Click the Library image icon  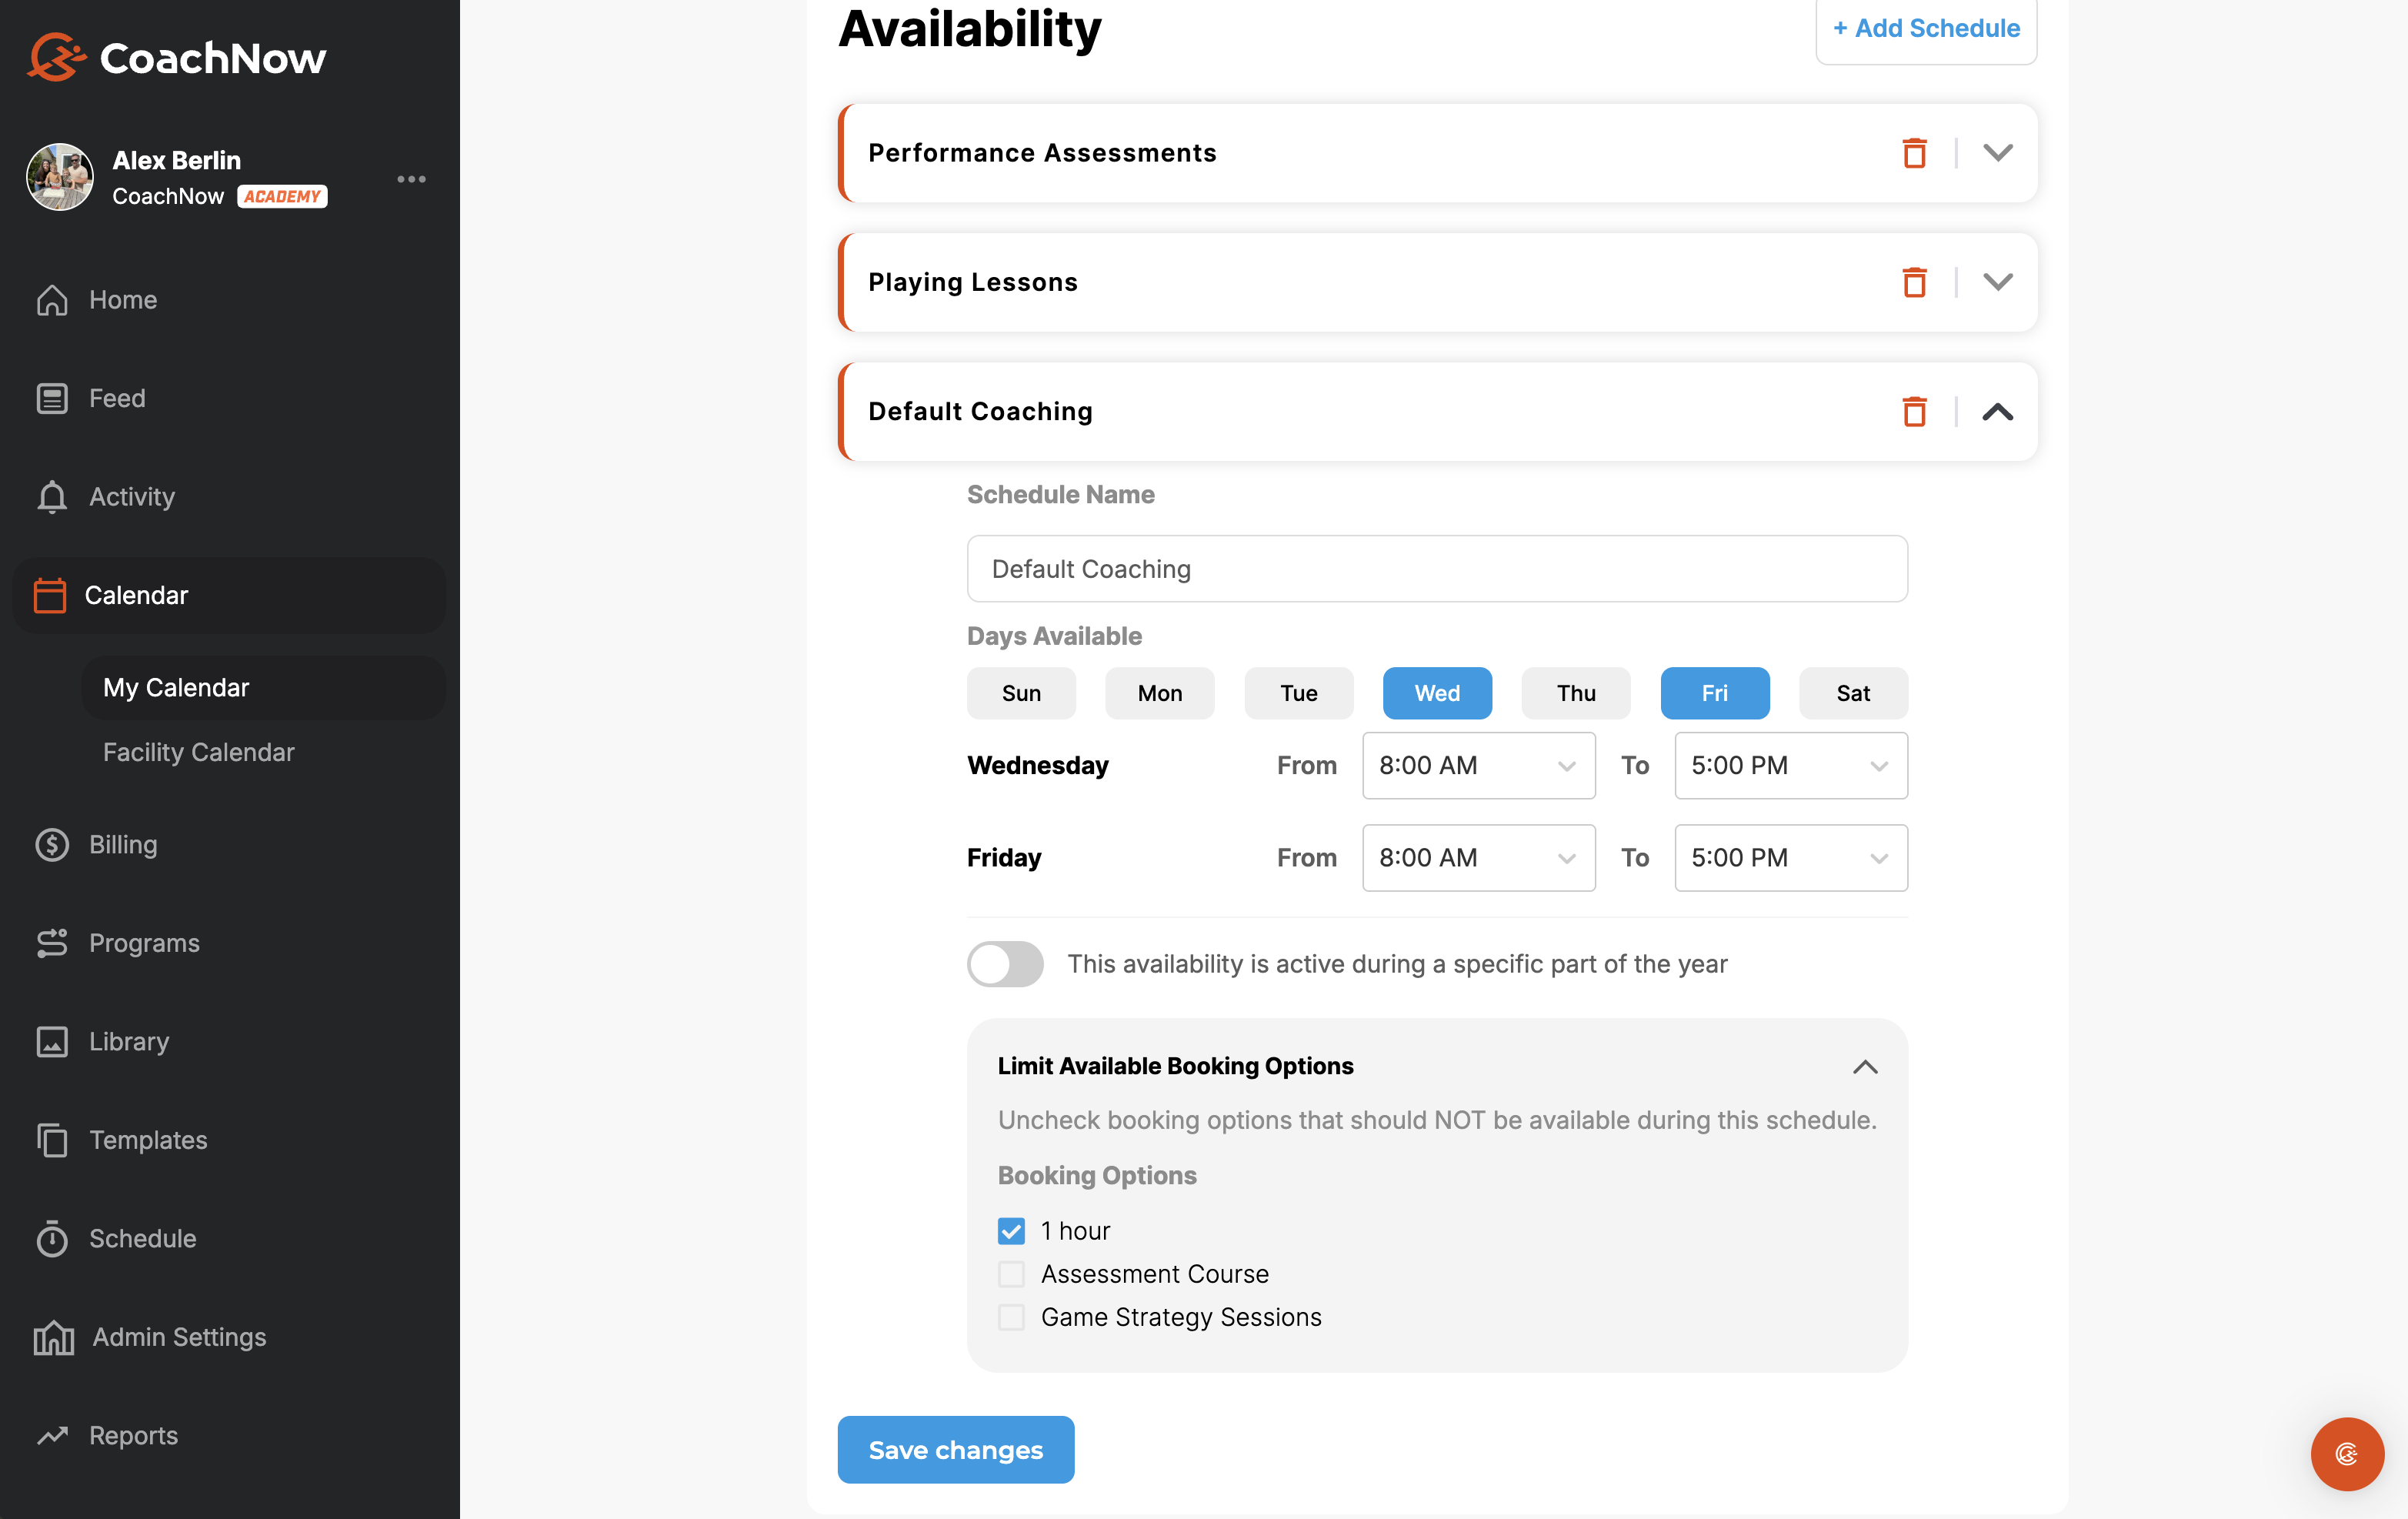(53, 1041)
